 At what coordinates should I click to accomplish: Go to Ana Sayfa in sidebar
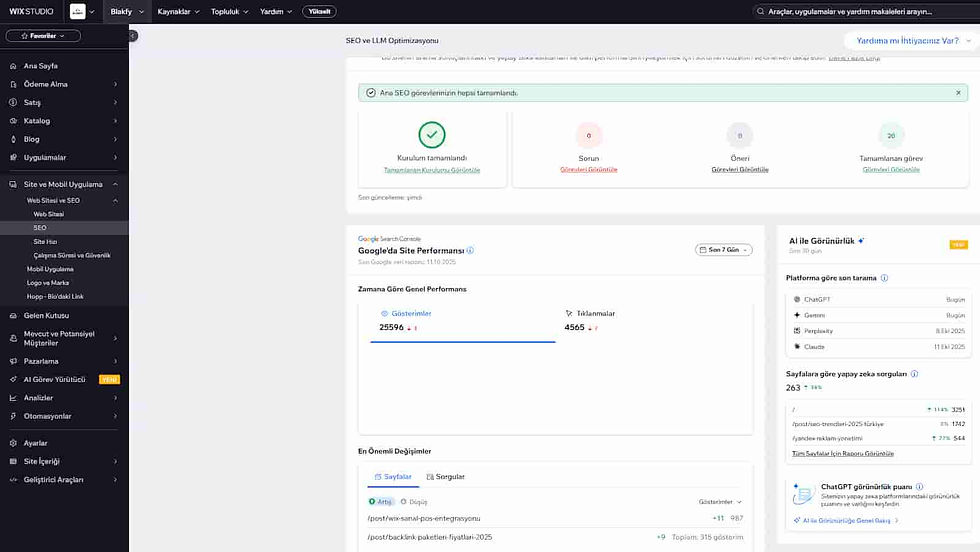41,66
